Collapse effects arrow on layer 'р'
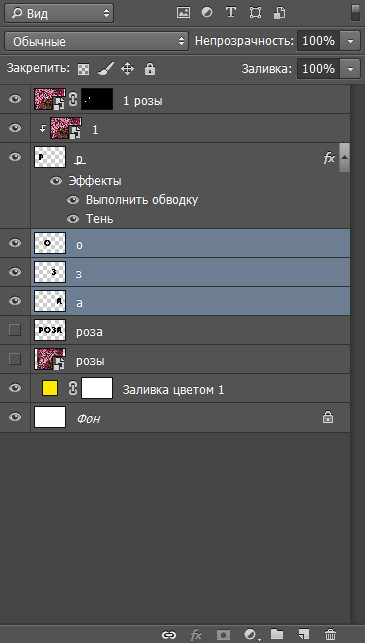Screen dimensions: 365x643 [344, 157]
